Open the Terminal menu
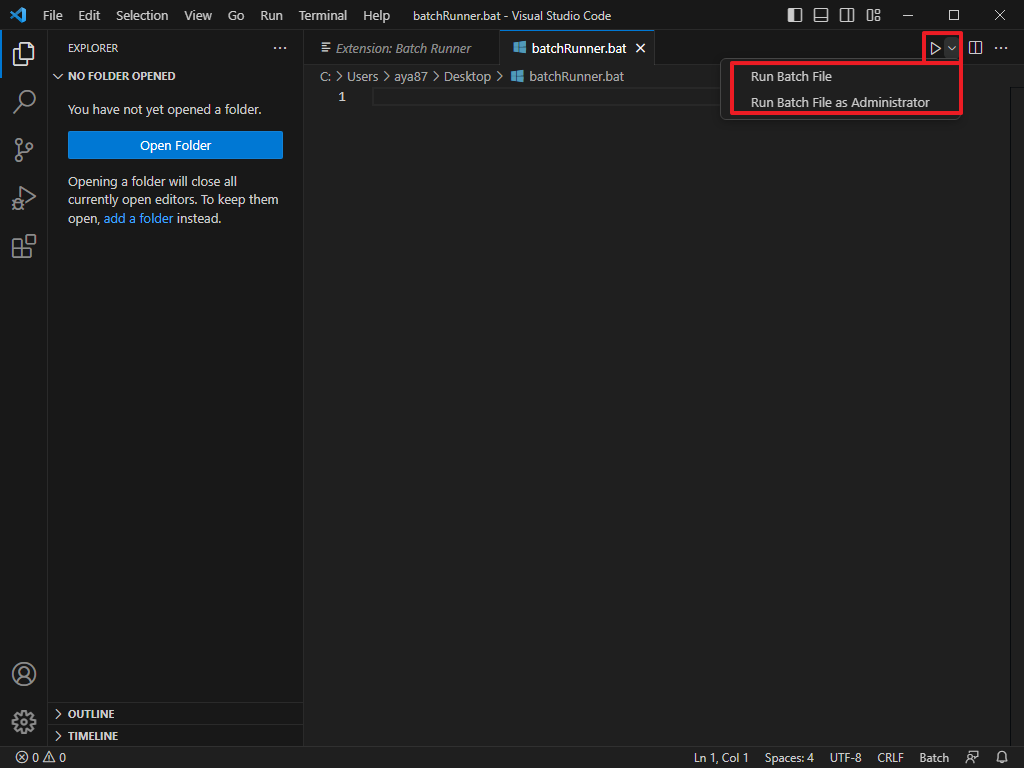The image size is (1024, 768). (x=323, y=15)
